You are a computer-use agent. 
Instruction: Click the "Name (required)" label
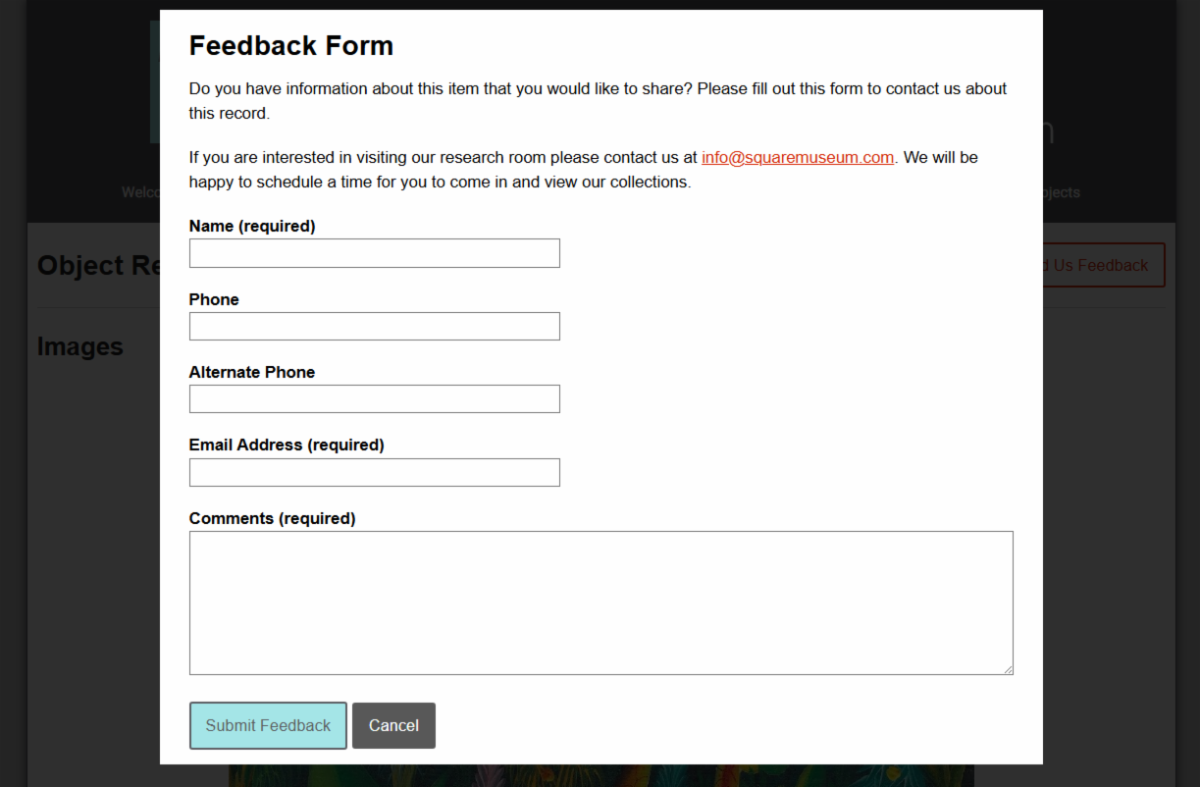click(x=252, y=226)
